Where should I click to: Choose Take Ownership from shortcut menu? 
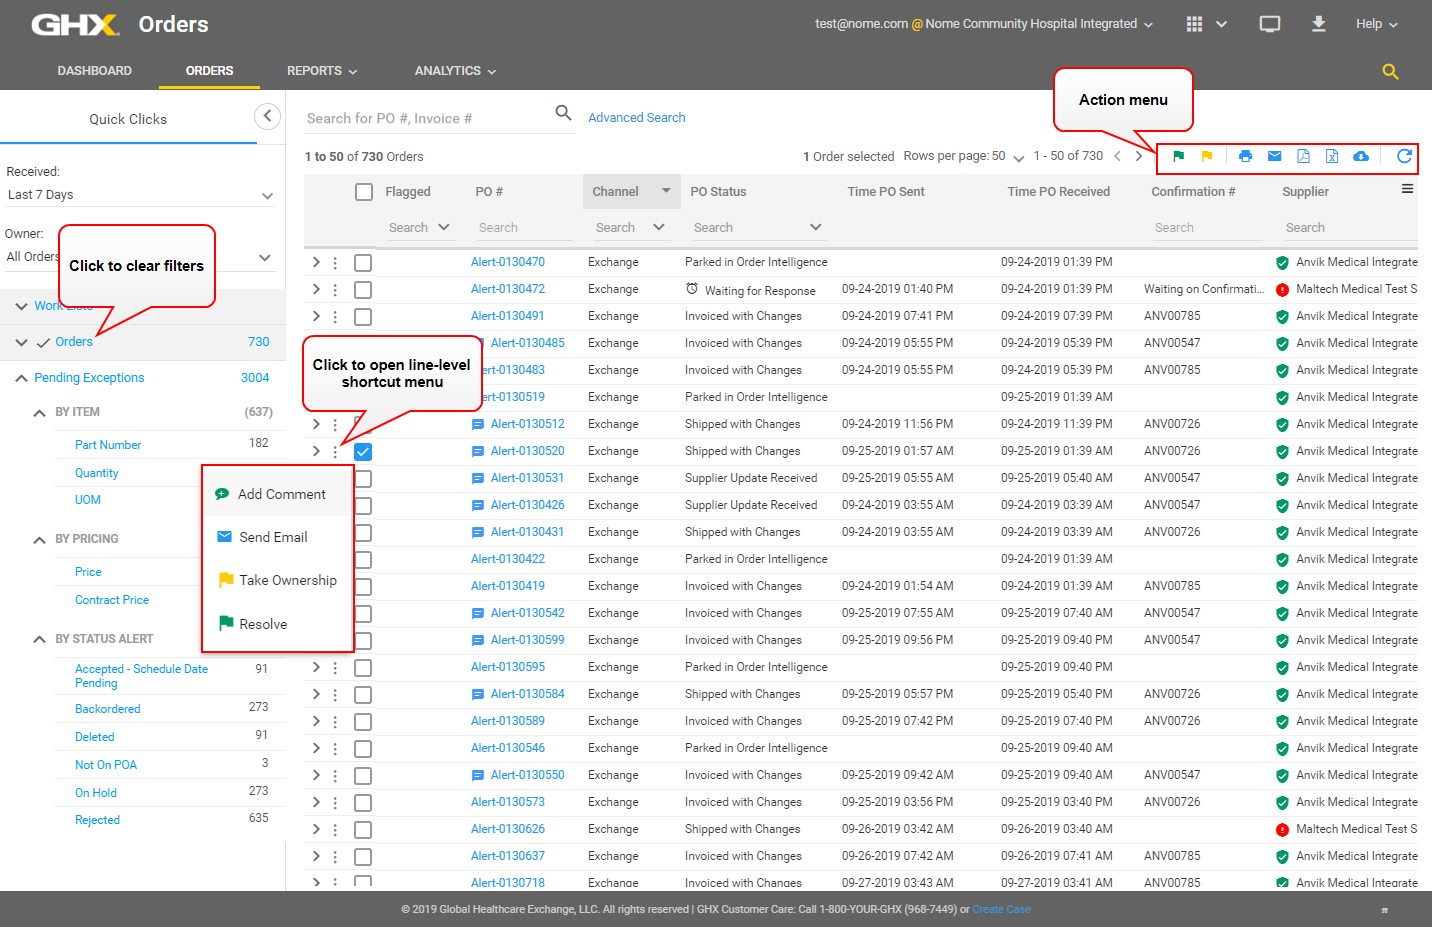tap(278, 580)
